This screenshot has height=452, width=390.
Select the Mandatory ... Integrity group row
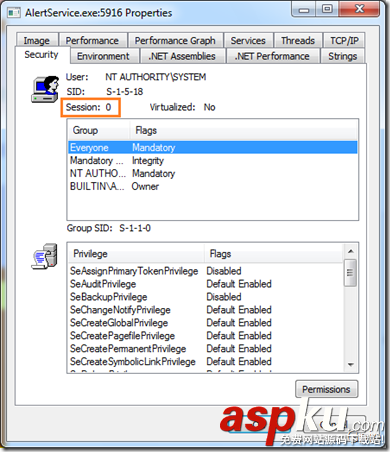coord(213,160)
